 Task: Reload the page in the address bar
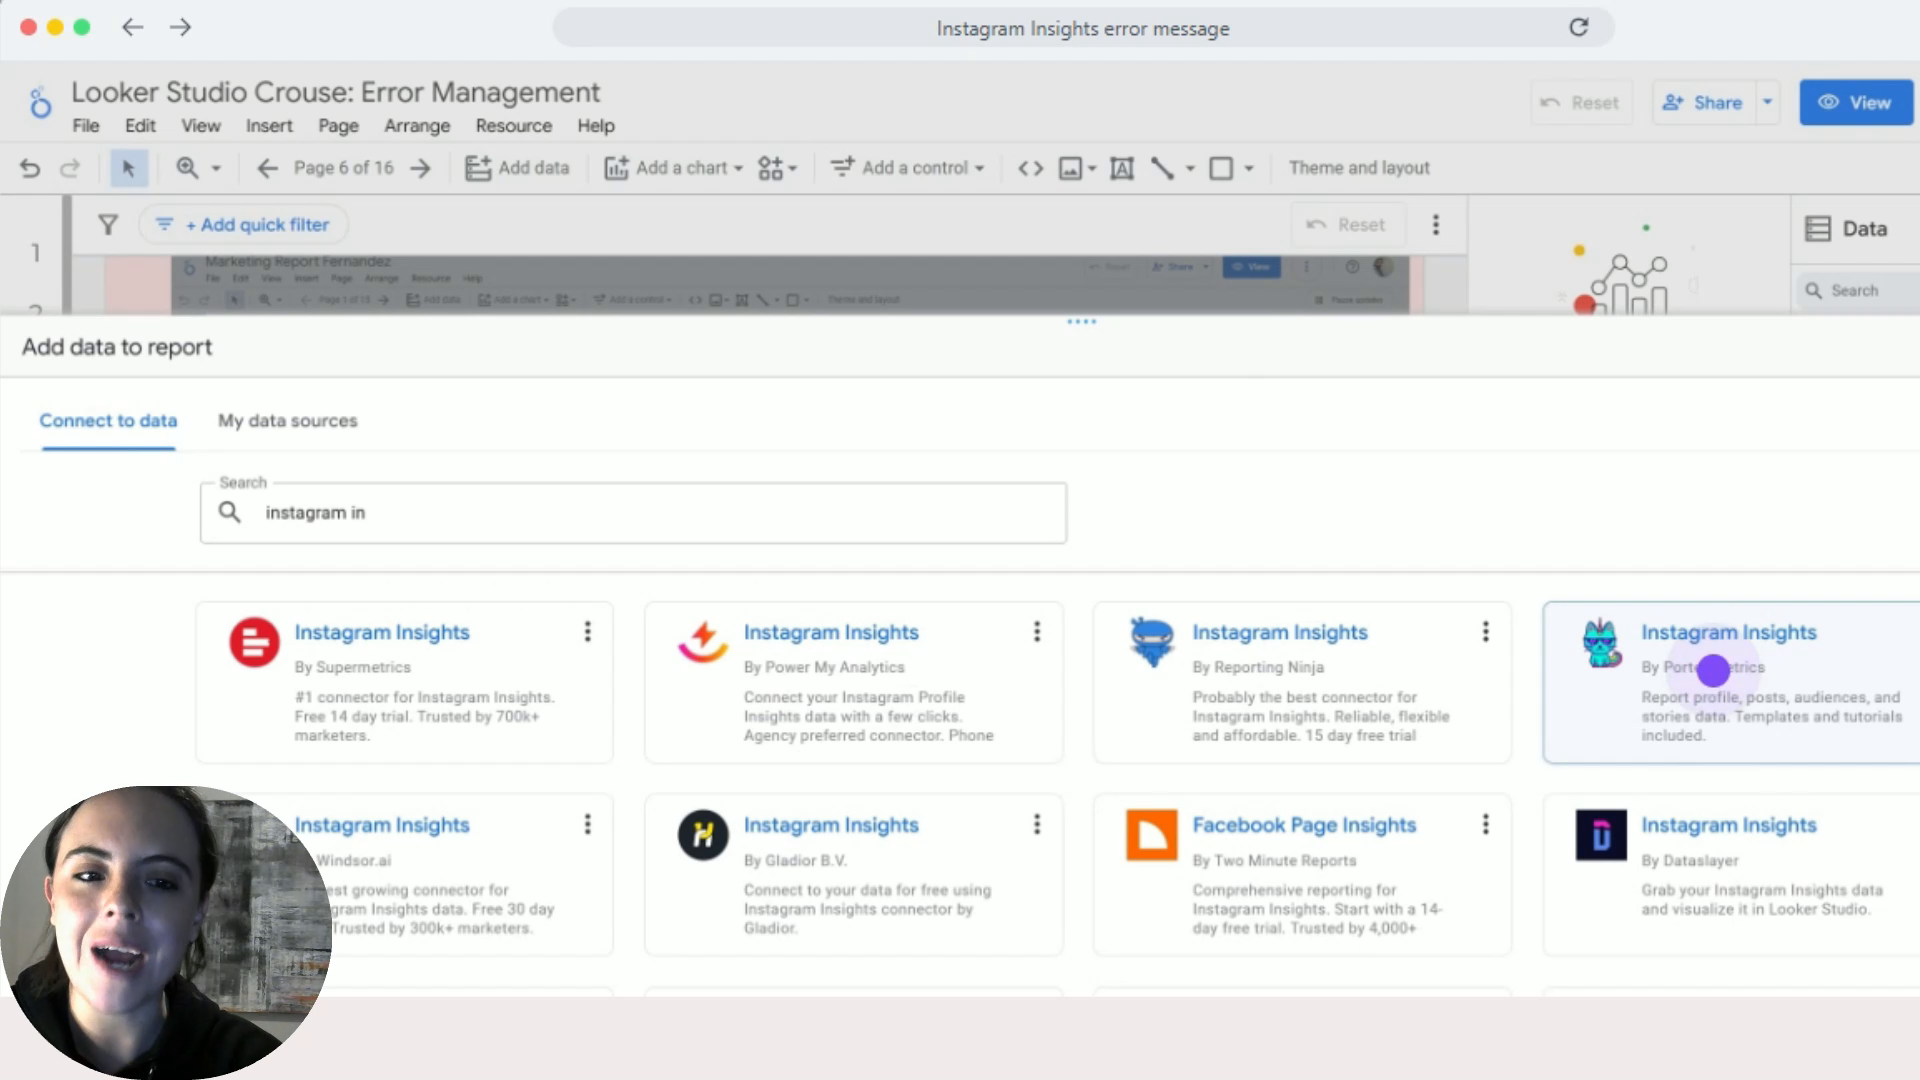[x=1578, y=28]
